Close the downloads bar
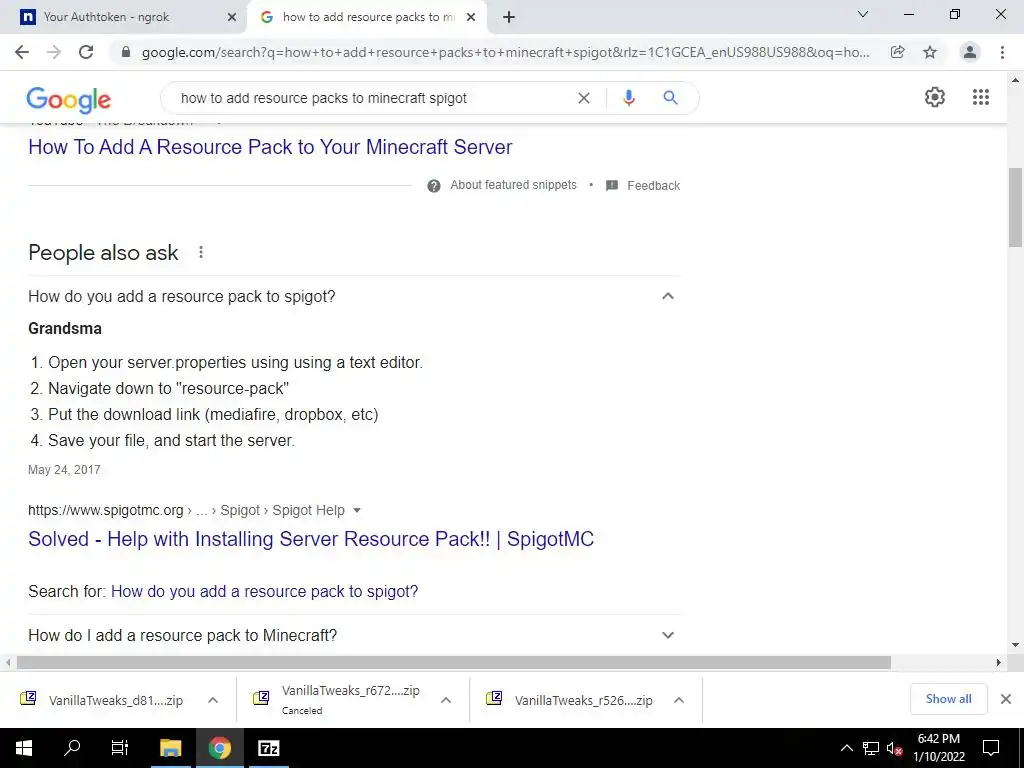This screenshot has height=768, width=1024. coord(1006,699)
